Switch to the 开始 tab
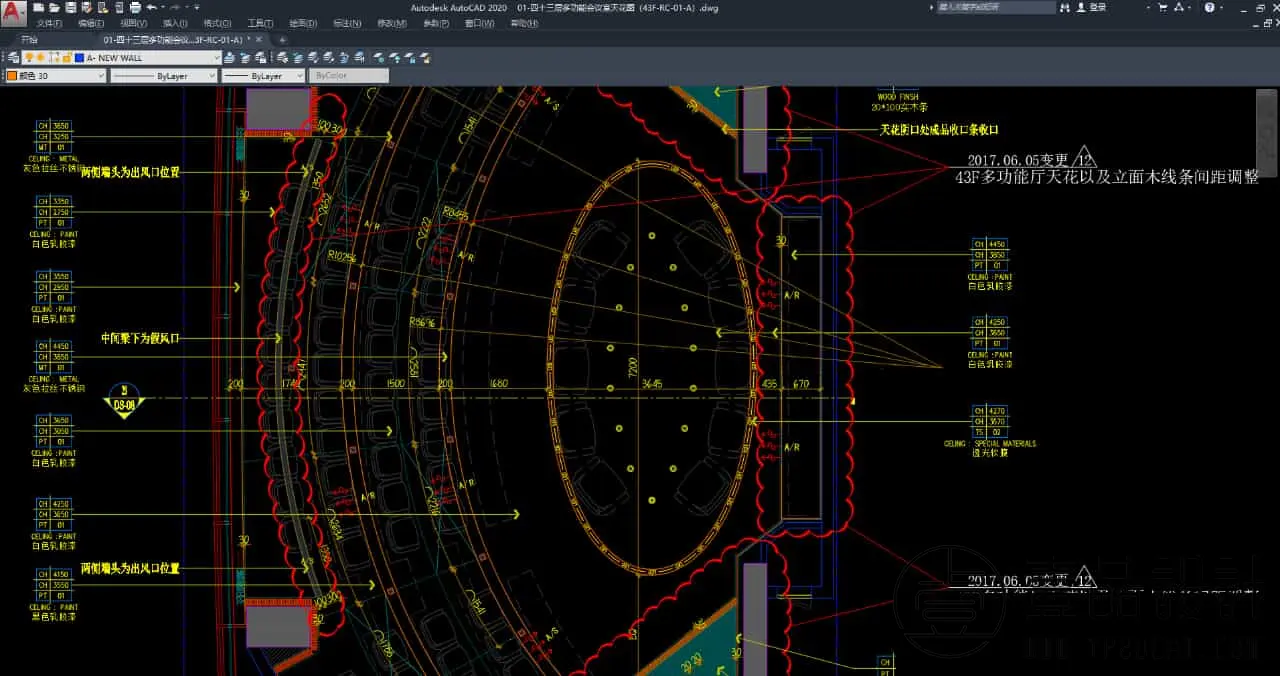The width and height of the screenshot is (1280, 676). click(29, 40)
